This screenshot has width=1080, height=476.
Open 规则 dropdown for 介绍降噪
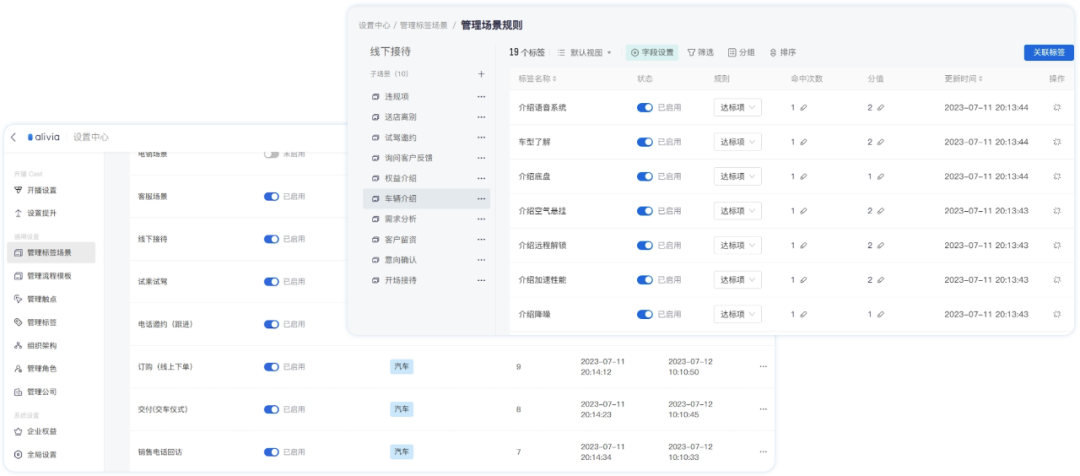point(738,314)
